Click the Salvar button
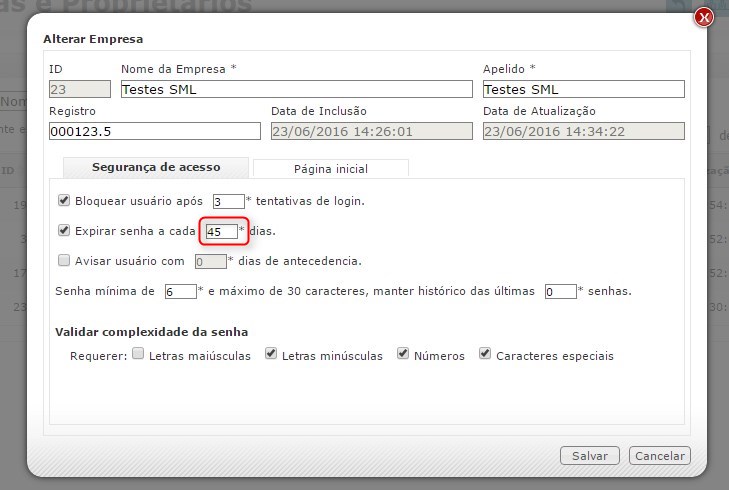The height and width of the screenshot is (490, 729). click(x=589, y=455)
